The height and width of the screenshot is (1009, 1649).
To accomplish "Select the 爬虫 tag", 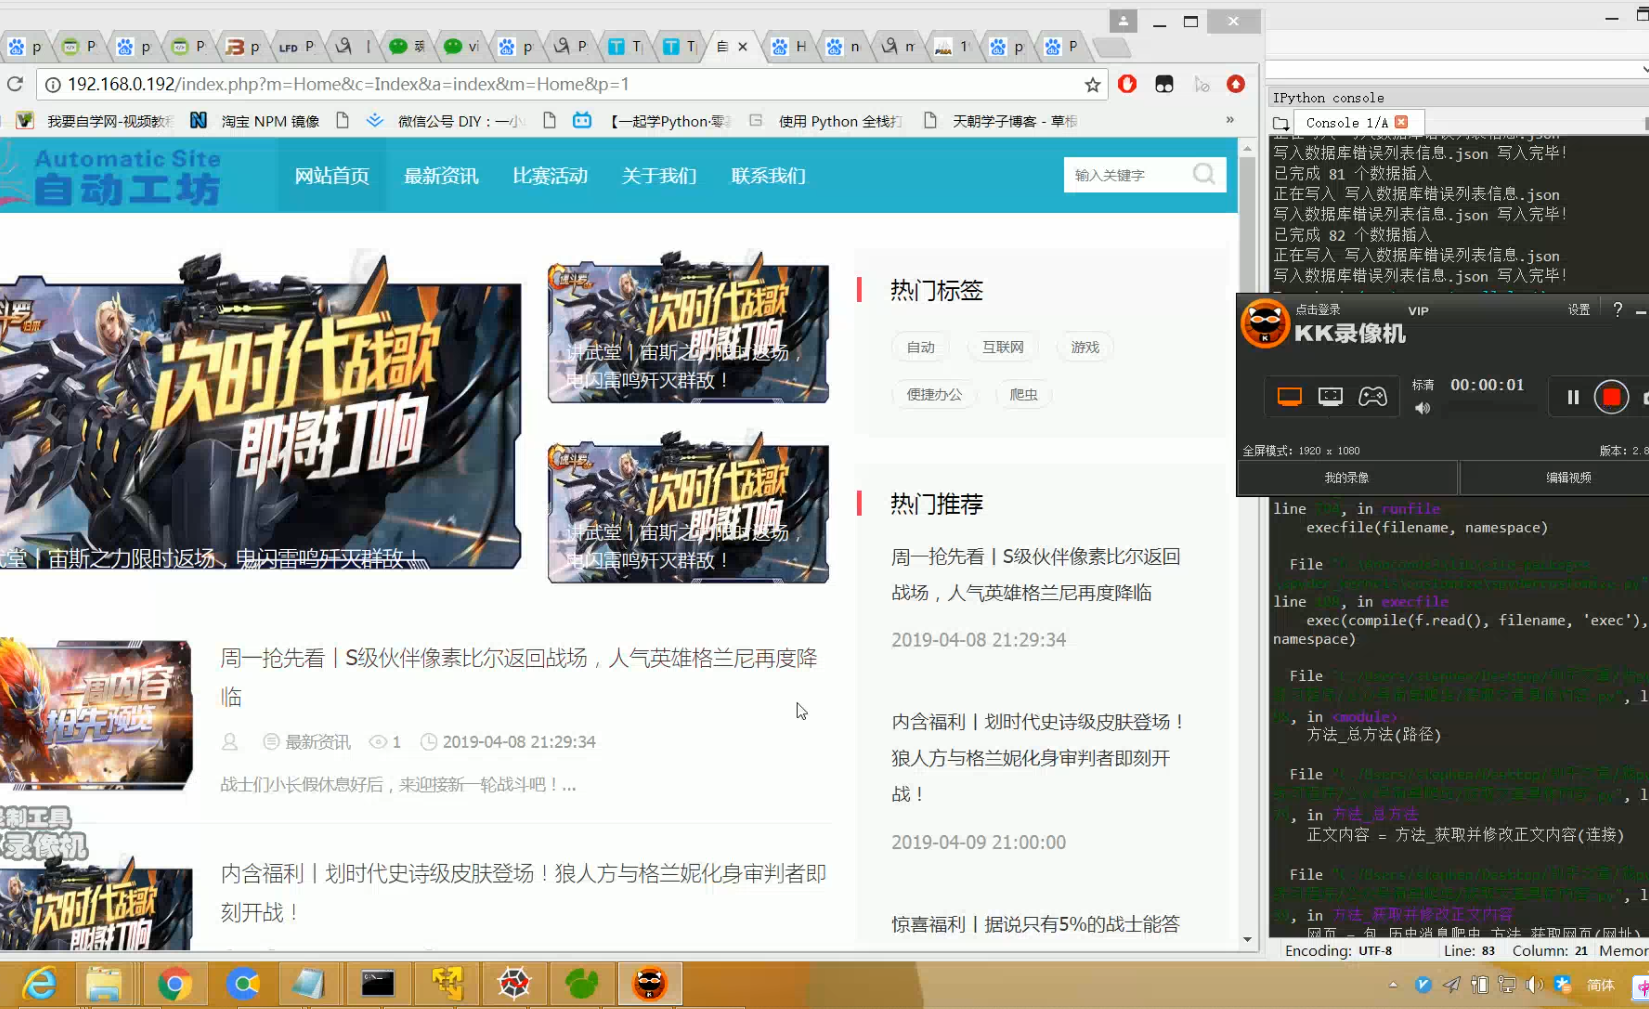I will [1023, 394].
